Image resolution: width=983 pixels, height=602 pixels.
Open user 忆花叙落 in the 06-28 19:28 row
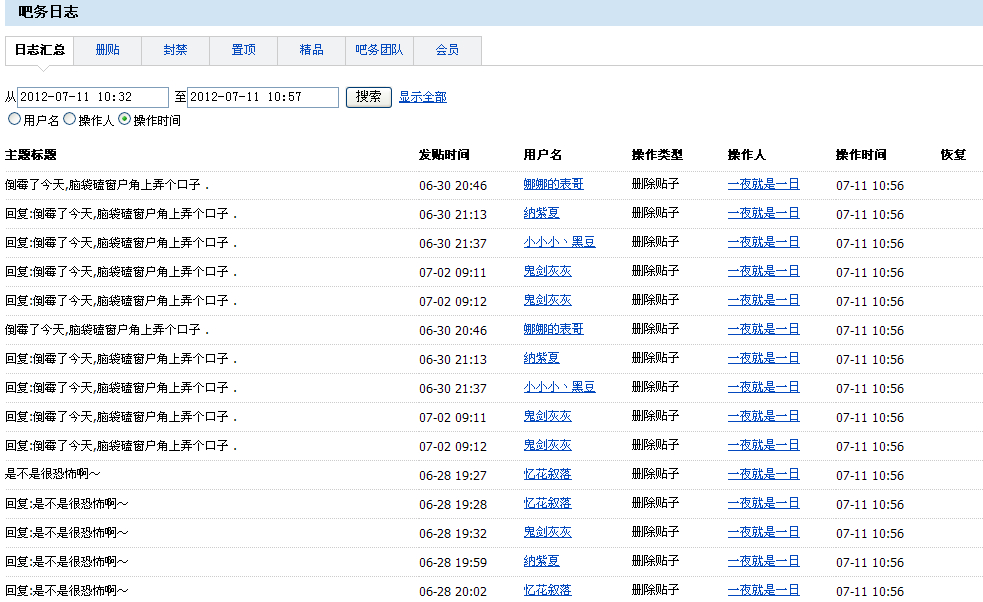point(547,503)
